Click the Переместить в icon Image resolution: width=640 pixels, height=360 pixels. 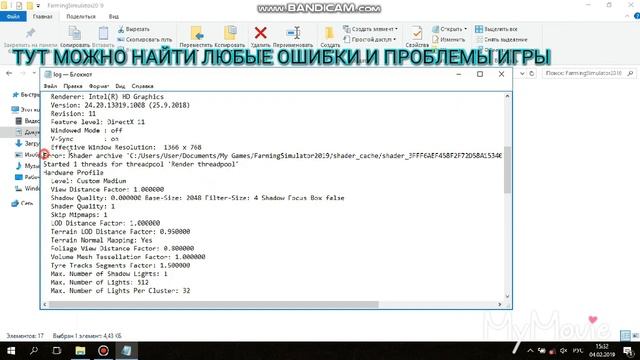[196, 33]
